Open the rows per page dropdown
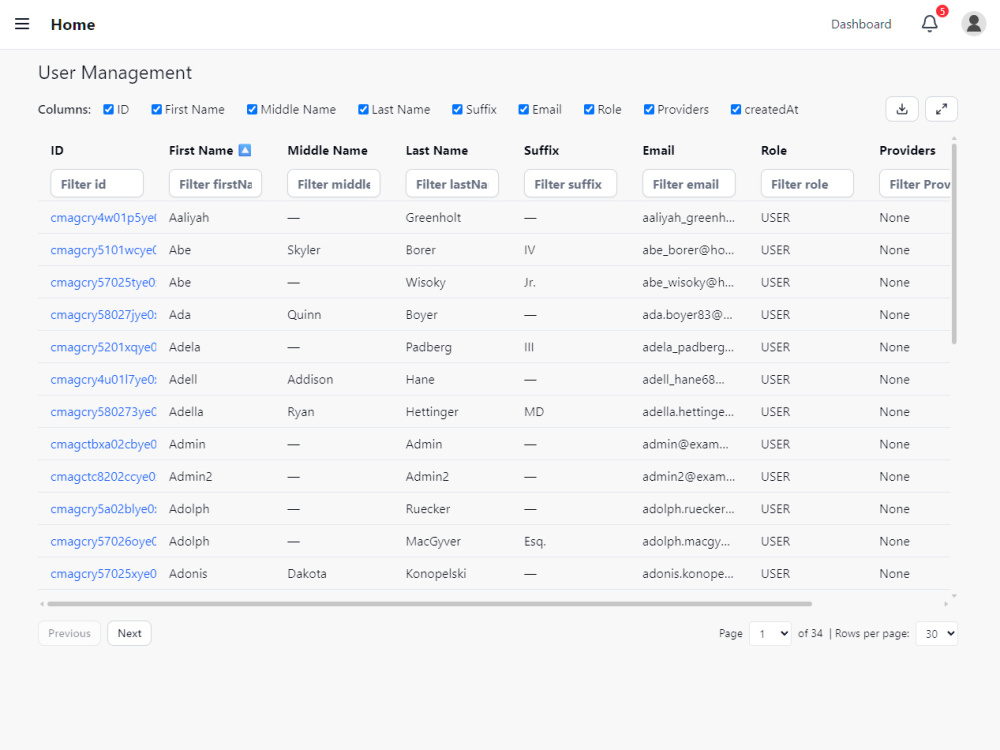 (x=937, y=633)
